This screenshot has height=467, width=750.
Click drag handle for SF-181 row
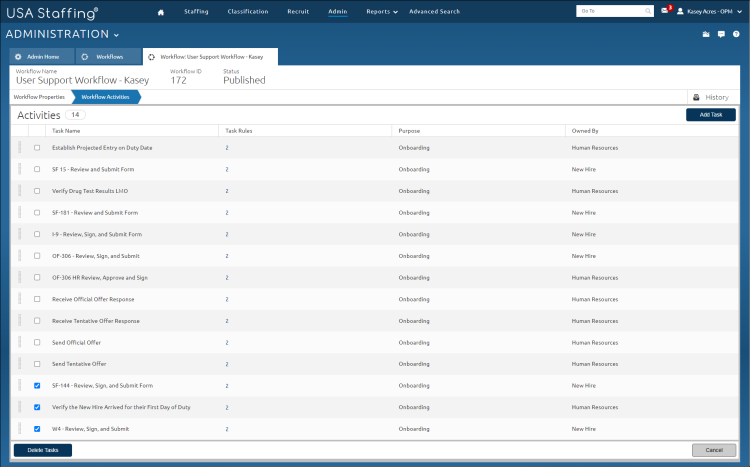pyautogui.click(x=20, y=212)
